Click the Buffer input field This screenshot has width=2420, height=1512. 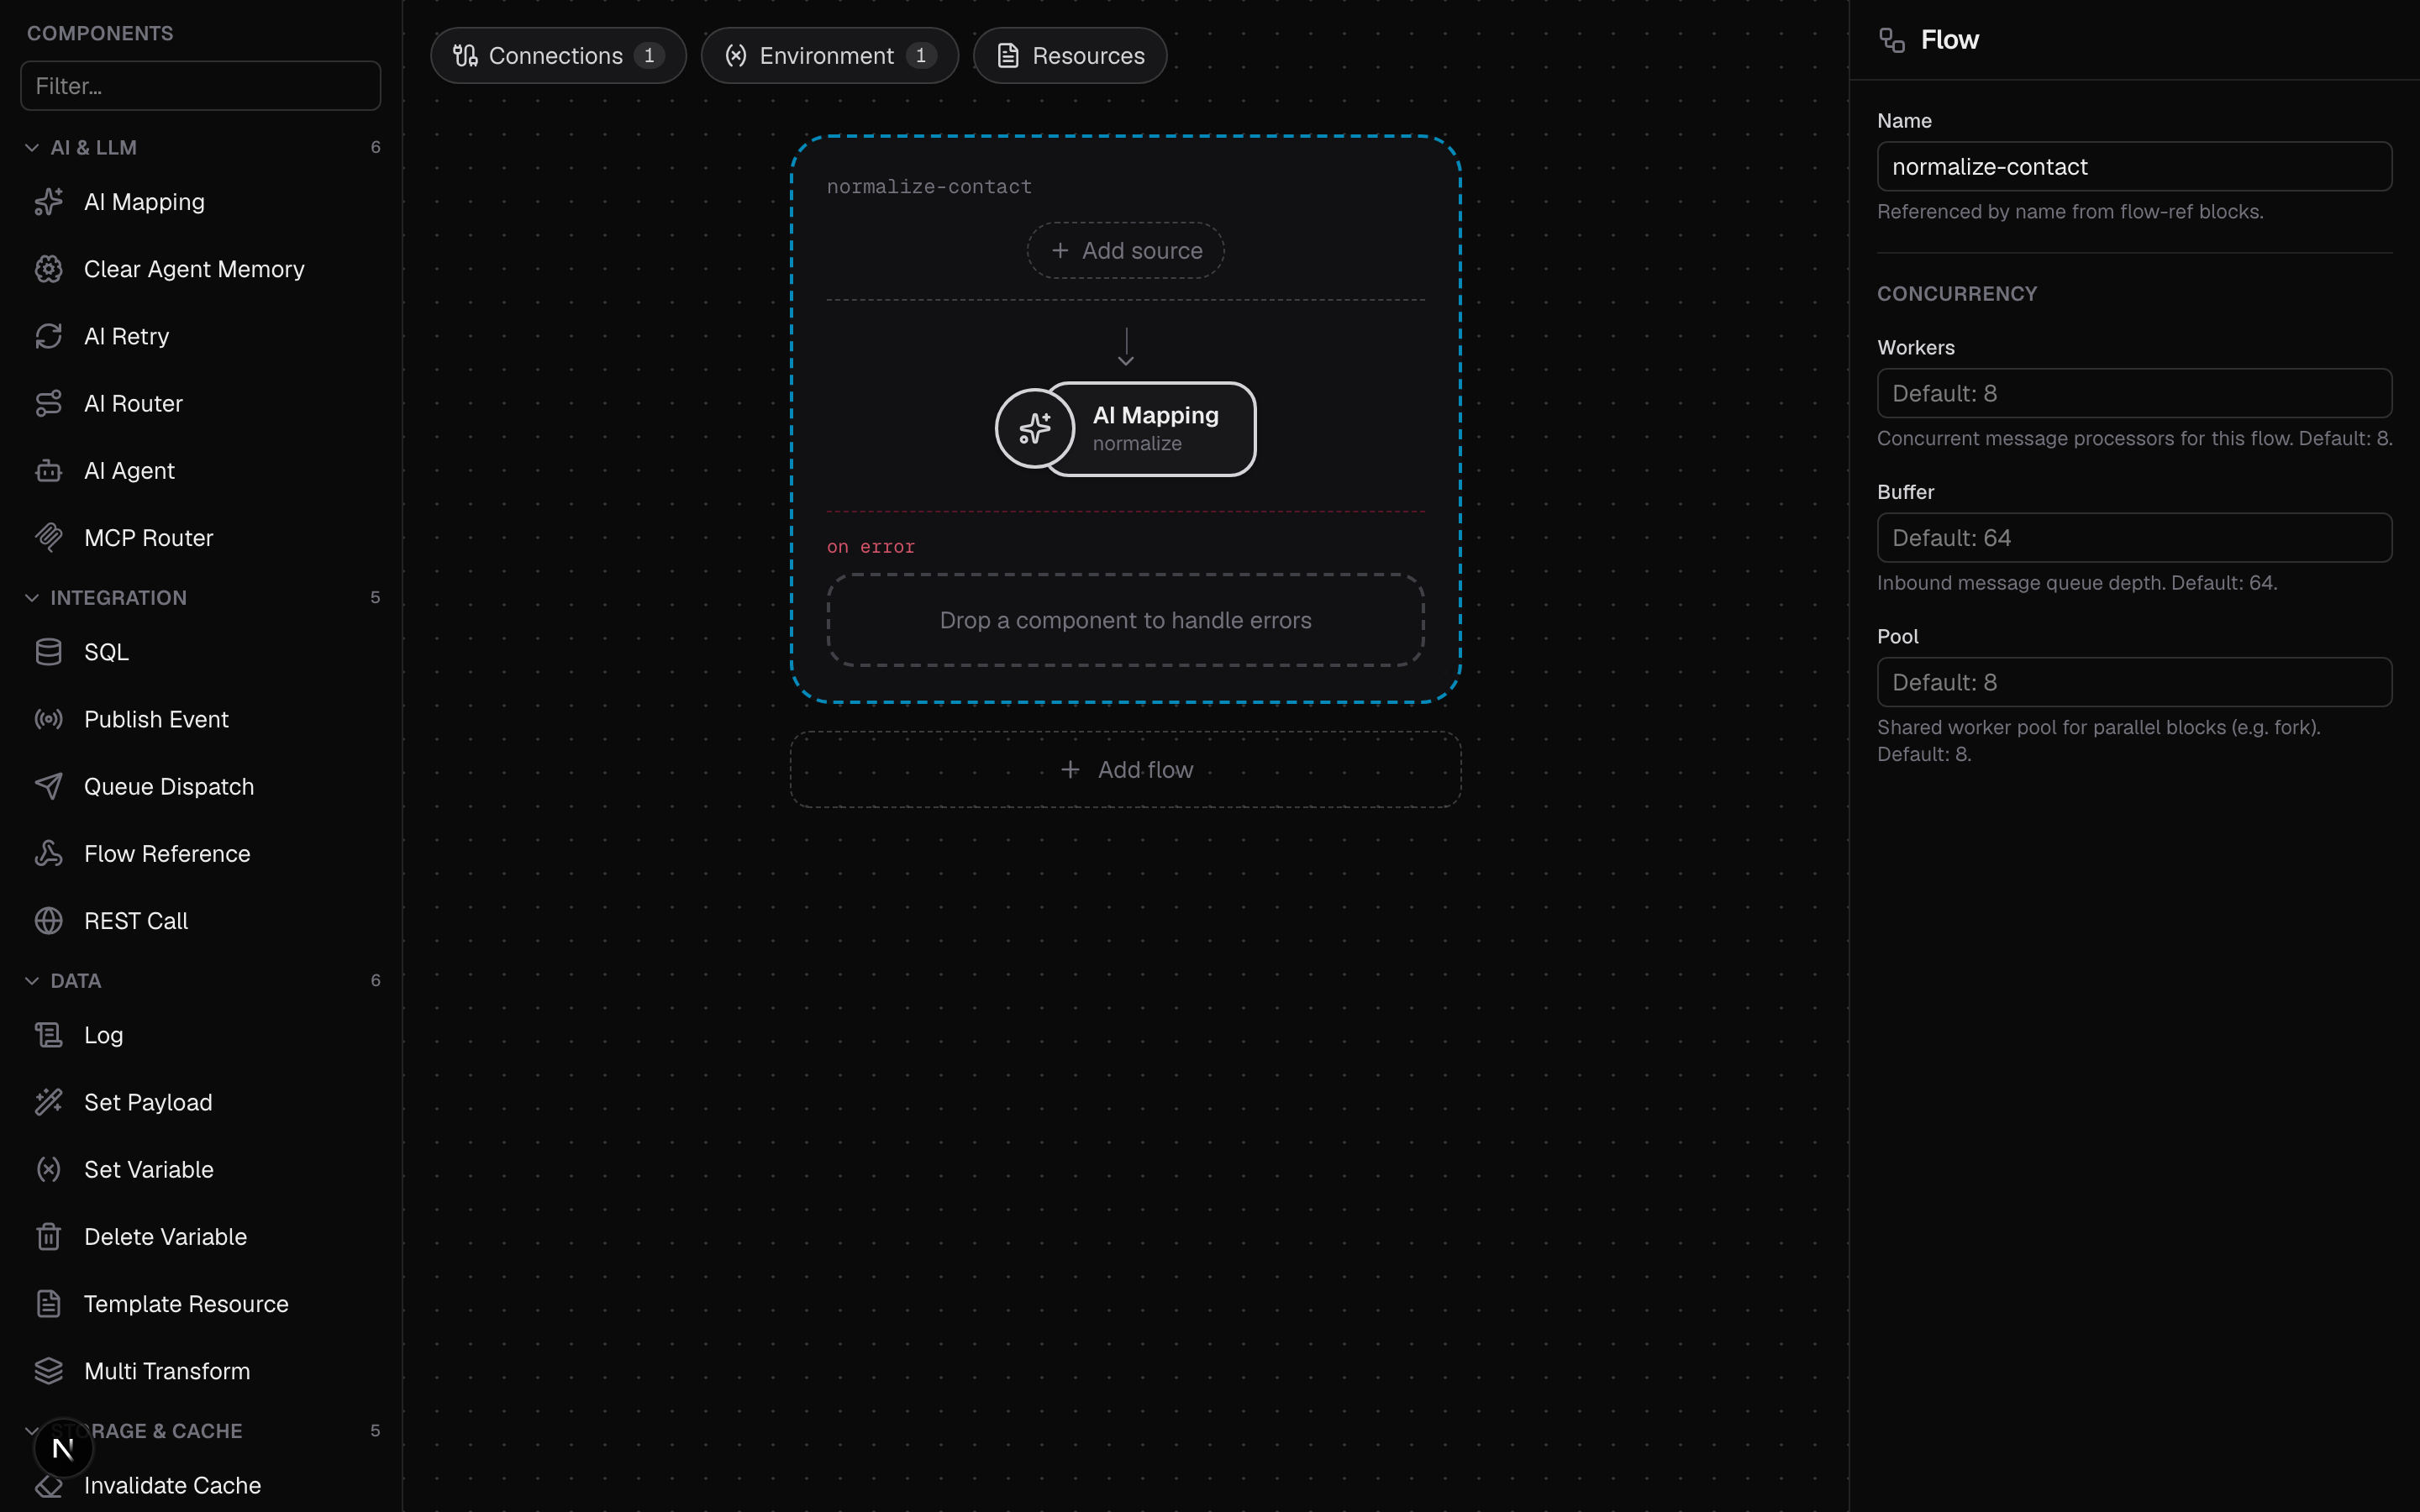coord(2134,538)
